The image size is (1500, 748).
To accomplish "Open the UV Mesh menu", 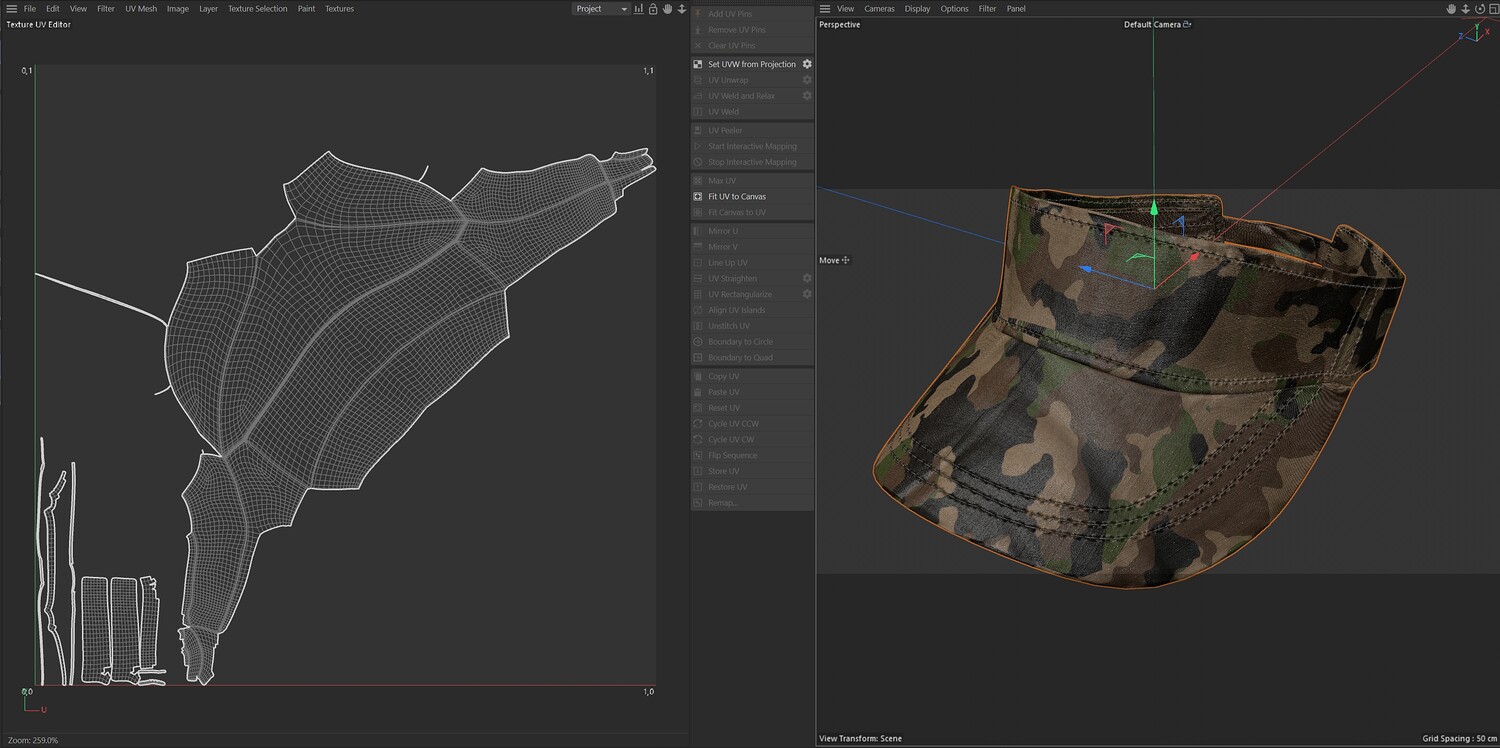I will [x=141, y=9].
